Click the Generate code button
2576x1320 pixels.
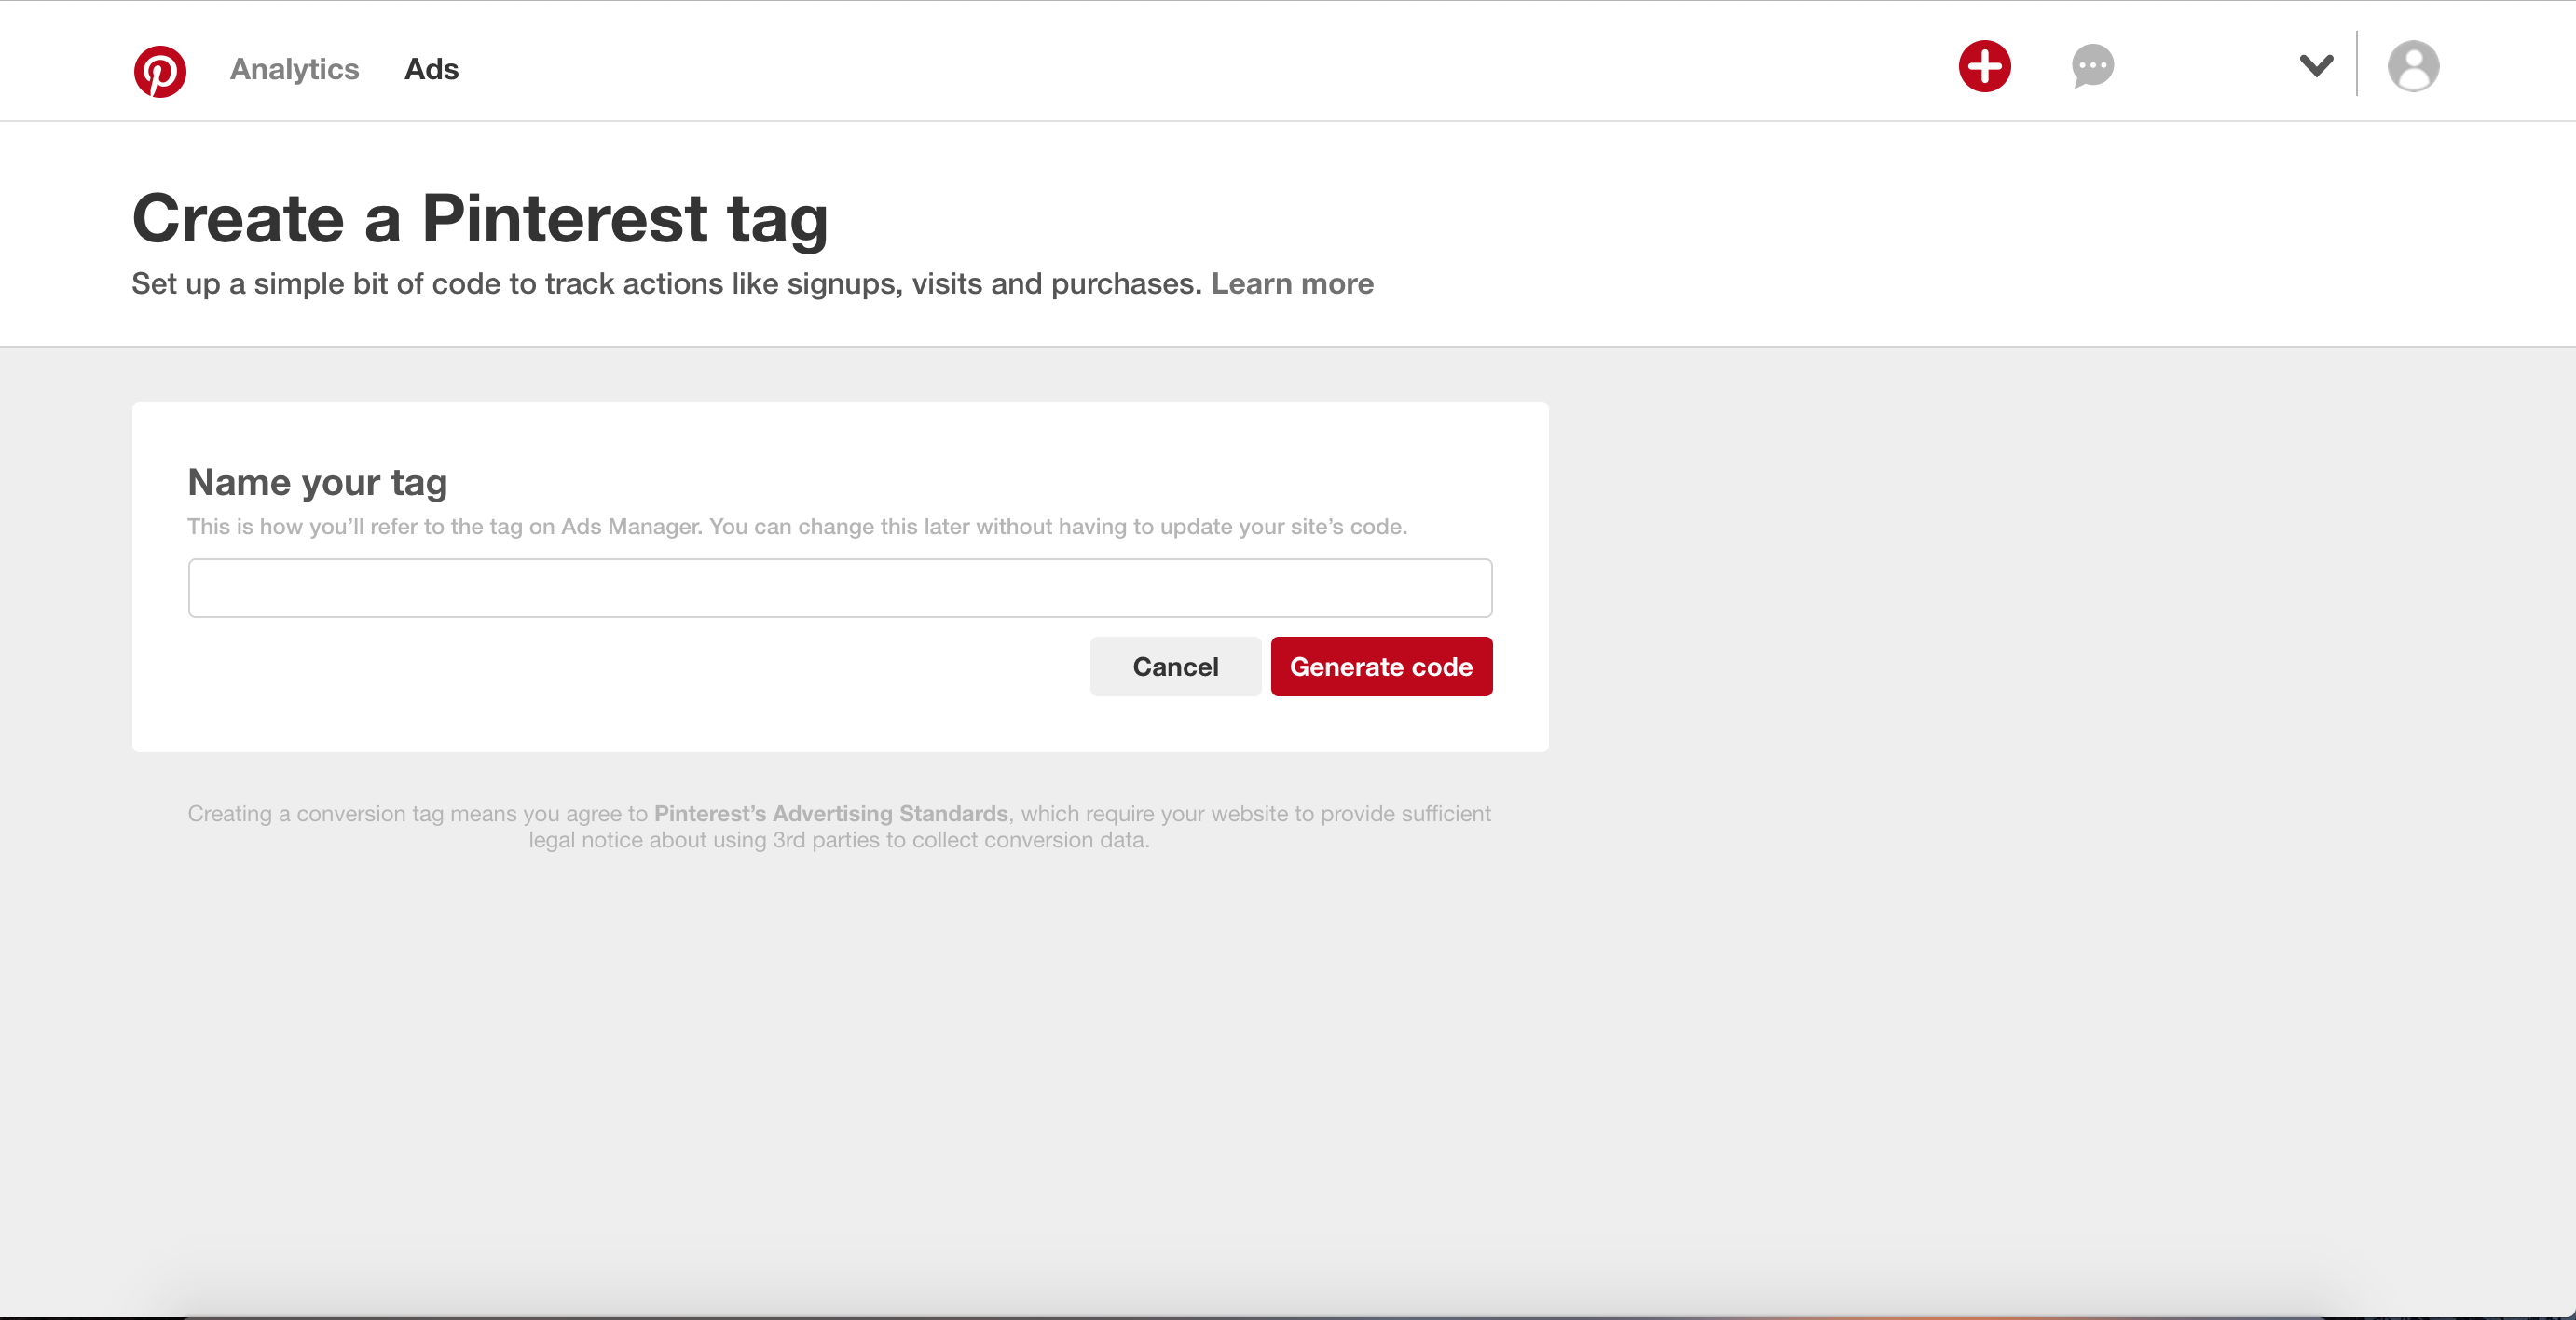coord(1381,667)
